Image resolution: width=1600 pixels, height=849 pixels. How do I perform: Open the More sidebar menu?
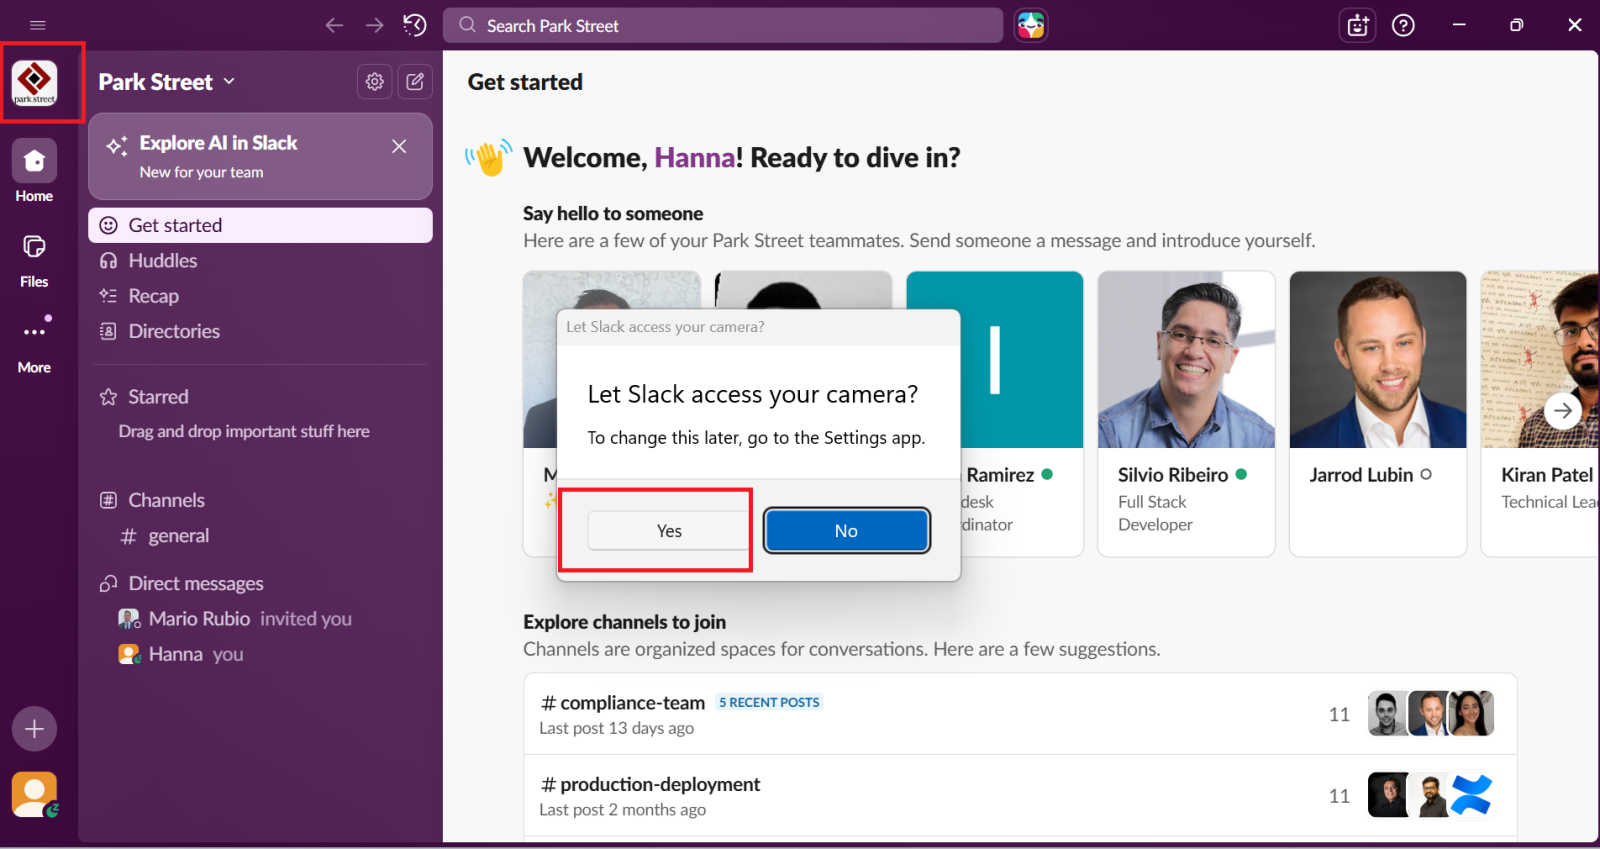[34, 345]
